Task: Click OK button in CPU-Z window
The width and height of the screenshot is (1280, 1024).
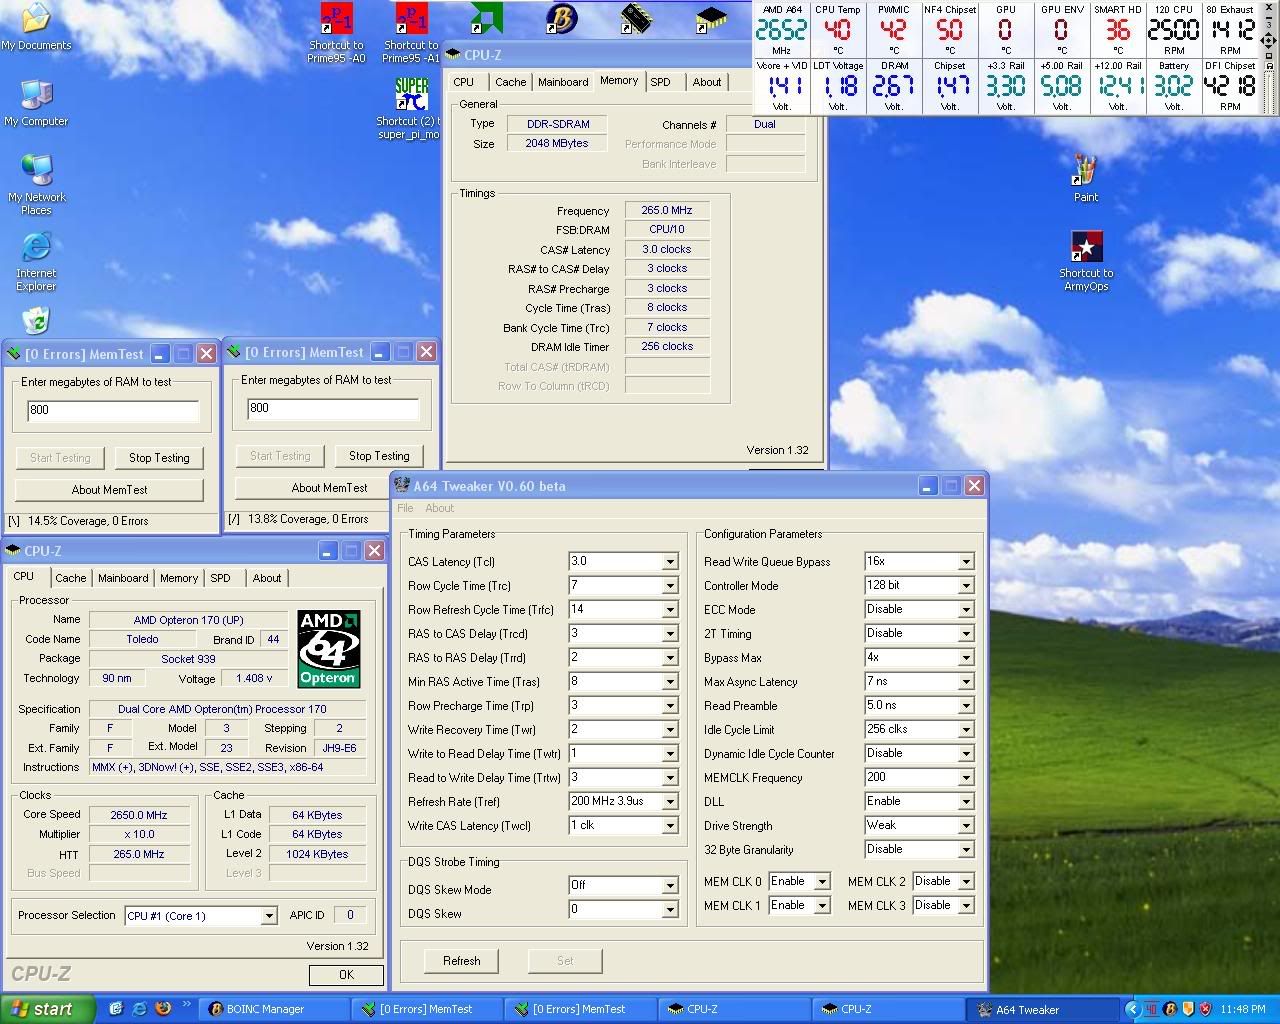Action: [x=346, y=974]
